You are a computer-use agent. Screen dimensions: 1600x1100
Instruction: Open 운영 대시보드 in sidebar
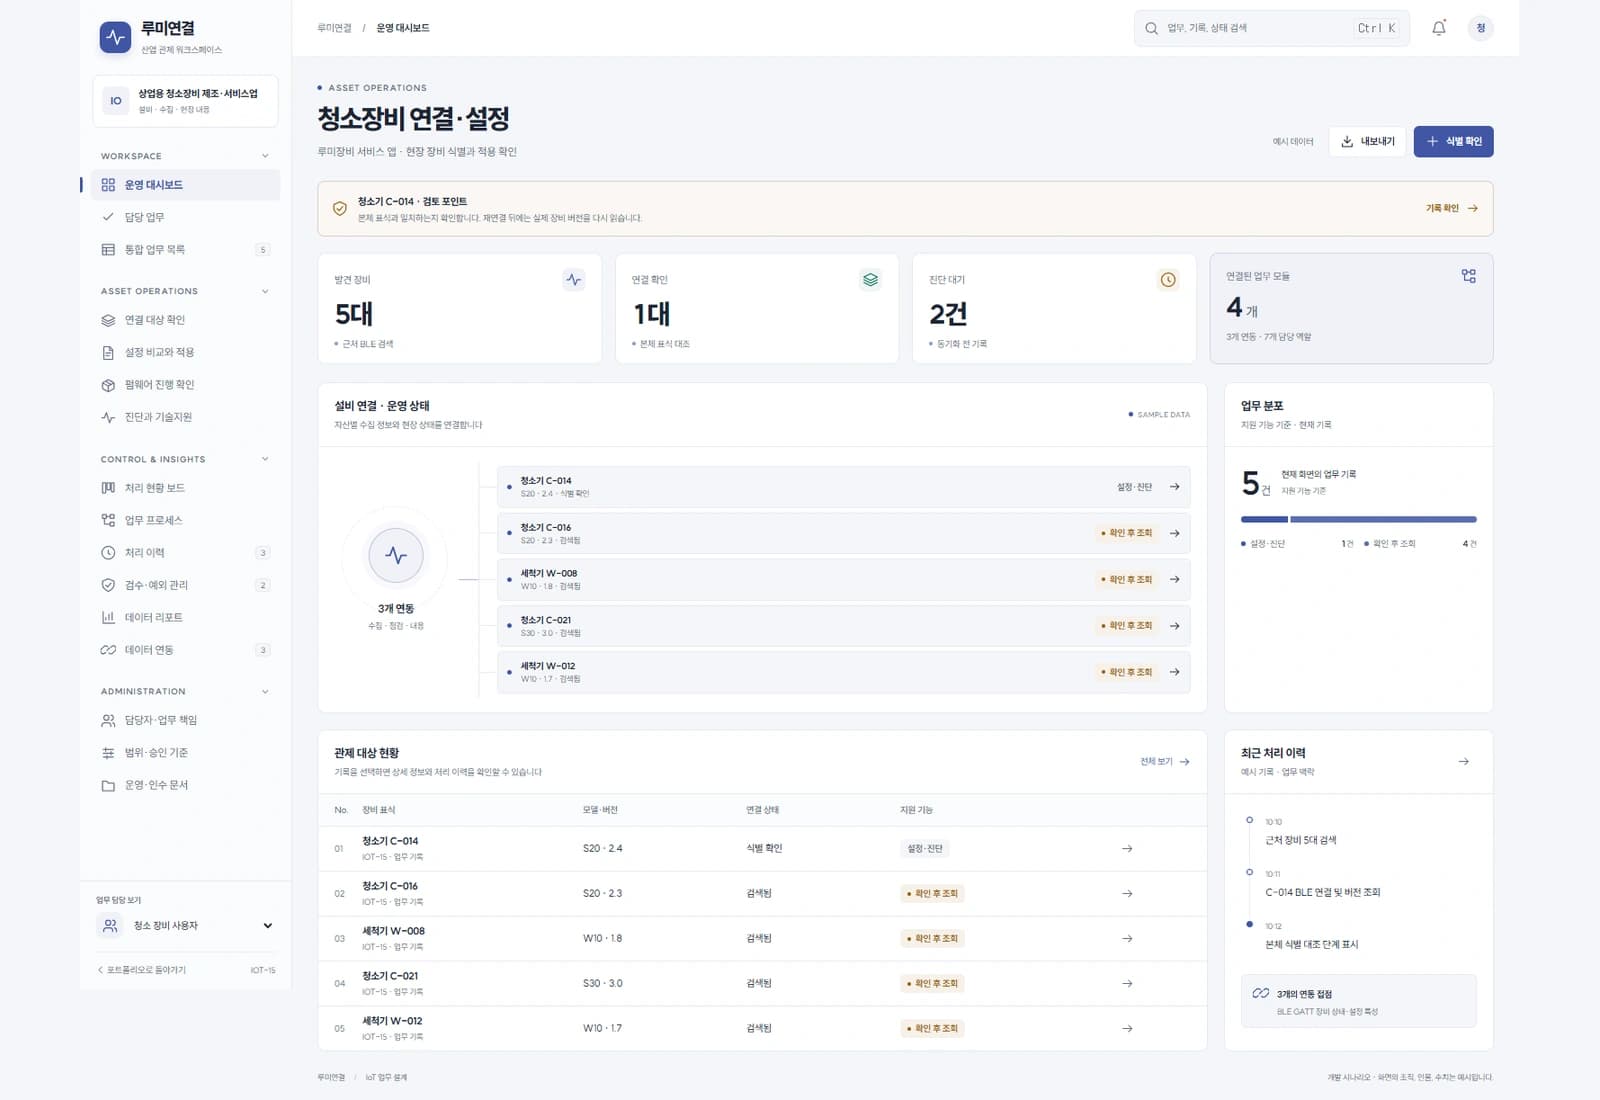click(x=186, y=185)
